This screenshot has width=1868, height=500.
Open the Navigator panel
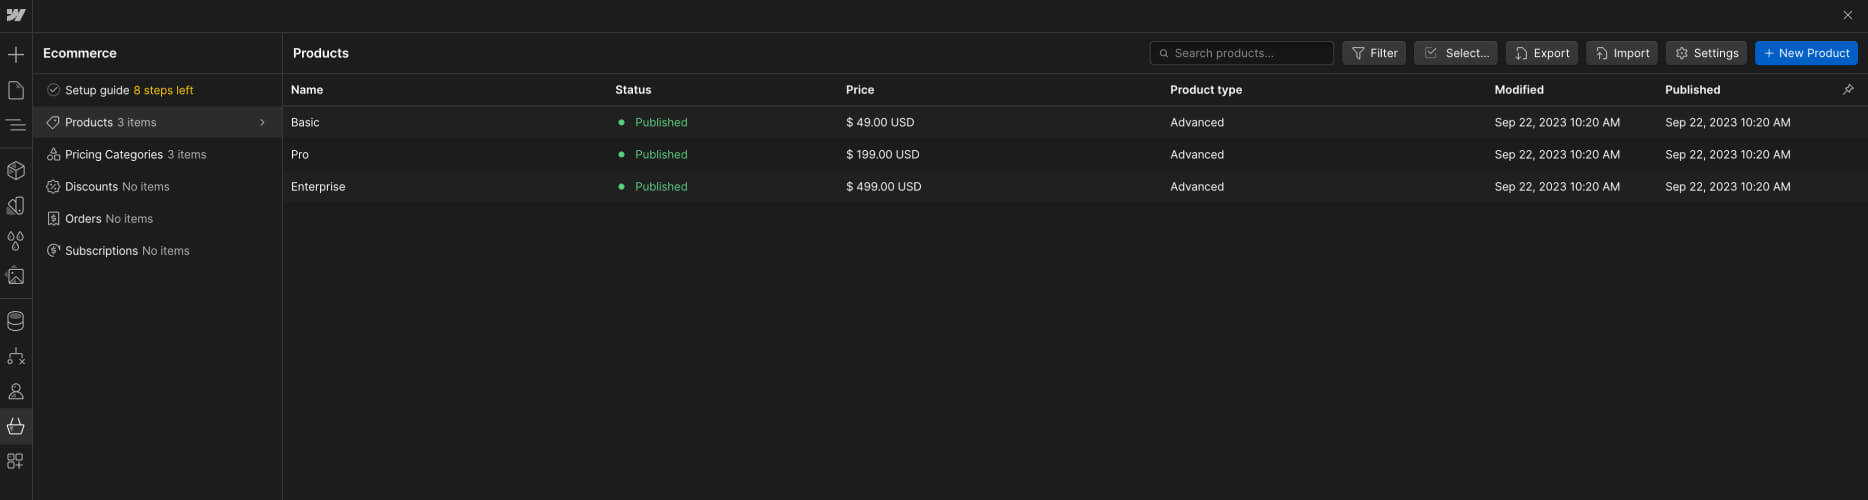16,126
